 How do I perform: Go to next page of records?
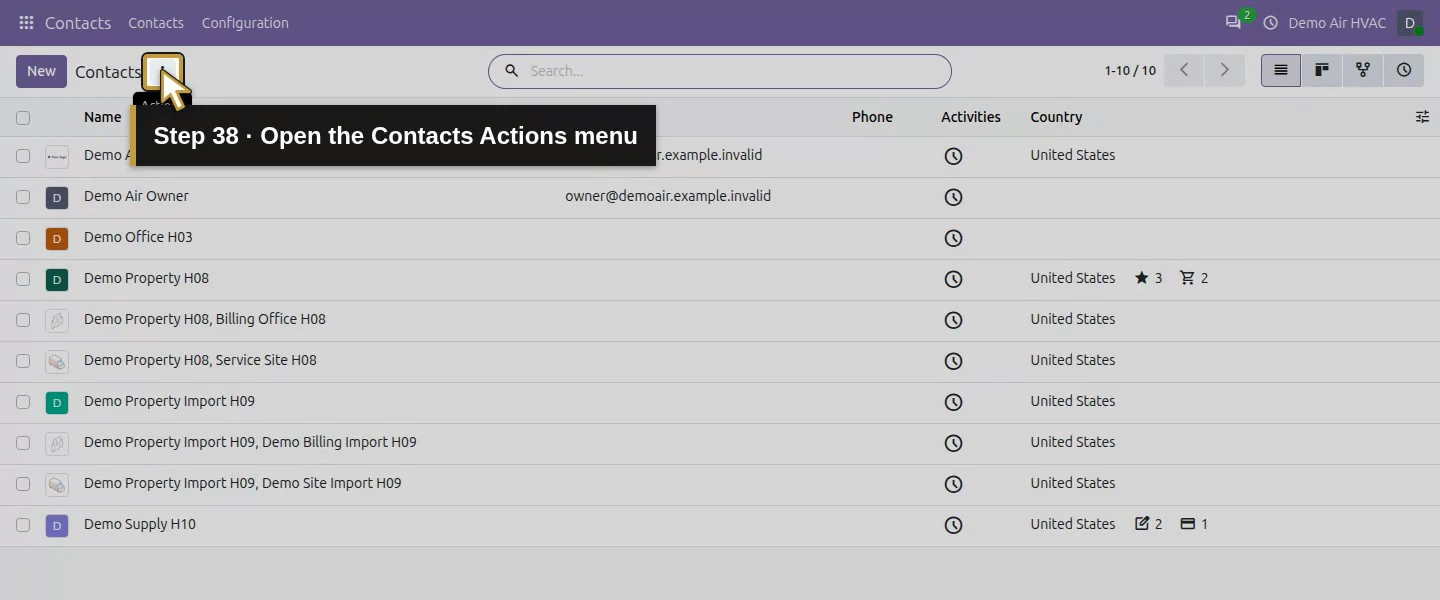click(x=1224, y=70)
